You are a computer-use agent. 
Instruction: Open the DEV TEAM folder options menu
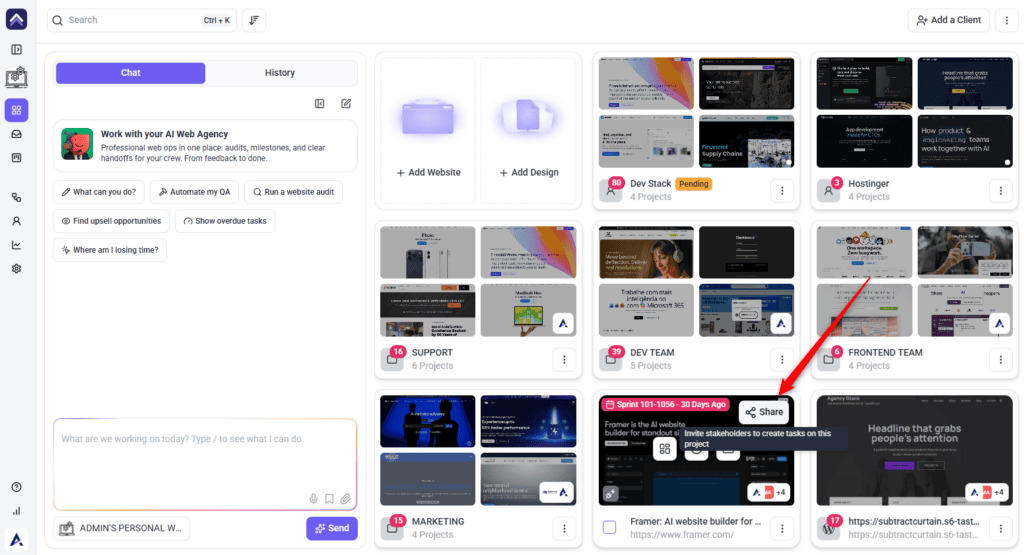click(x=782, y=359)
